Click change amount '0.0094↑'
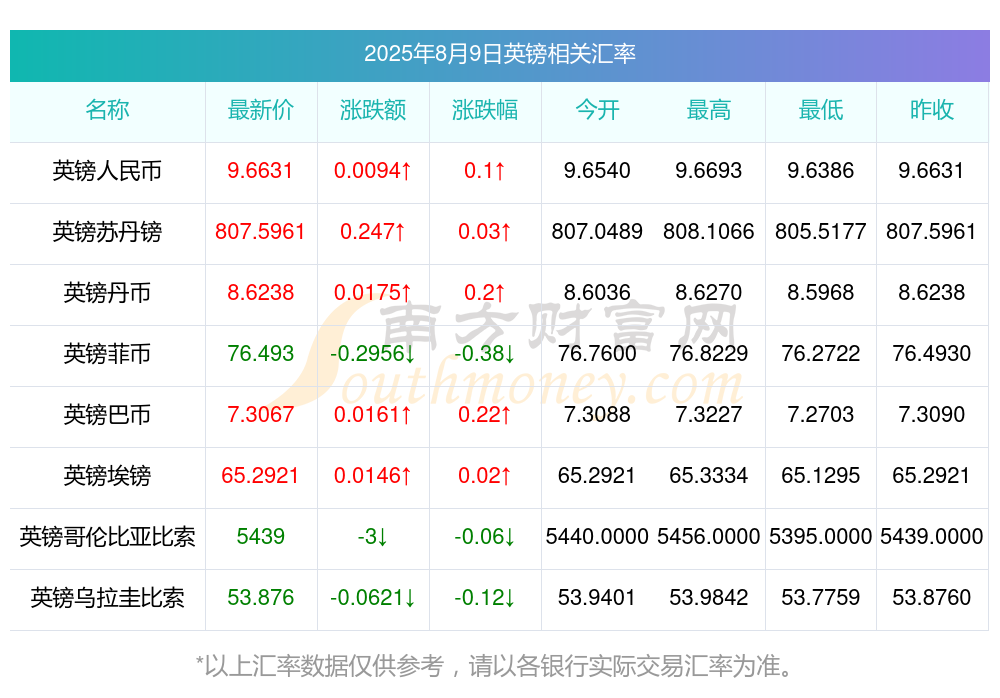 pos(372,171)
